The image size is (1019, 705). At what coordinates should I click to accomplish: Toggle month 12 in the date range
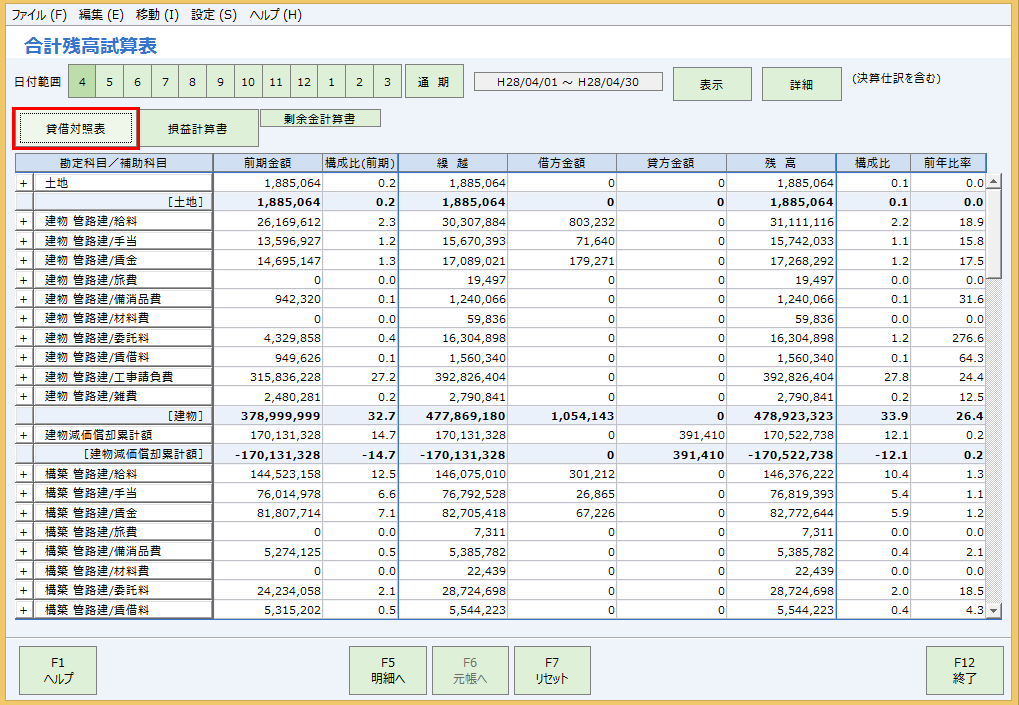tap(304, 84)
